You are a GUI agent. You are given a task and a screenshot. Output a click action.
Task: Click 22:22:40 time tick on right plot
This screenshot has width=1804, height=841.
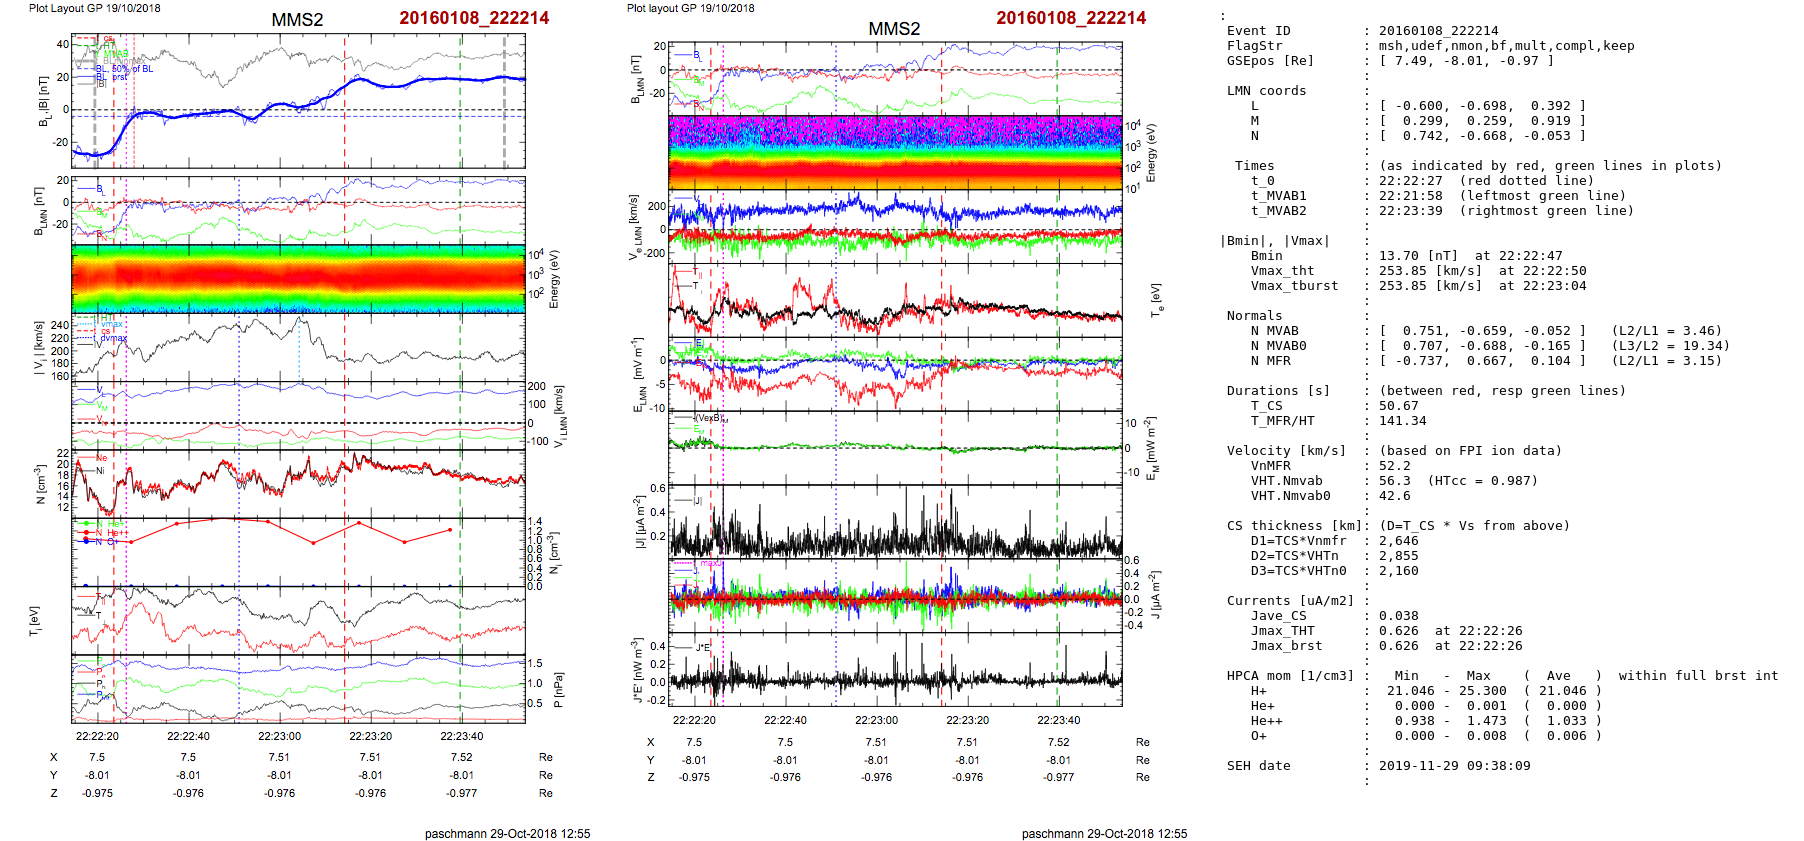[785, 720]
